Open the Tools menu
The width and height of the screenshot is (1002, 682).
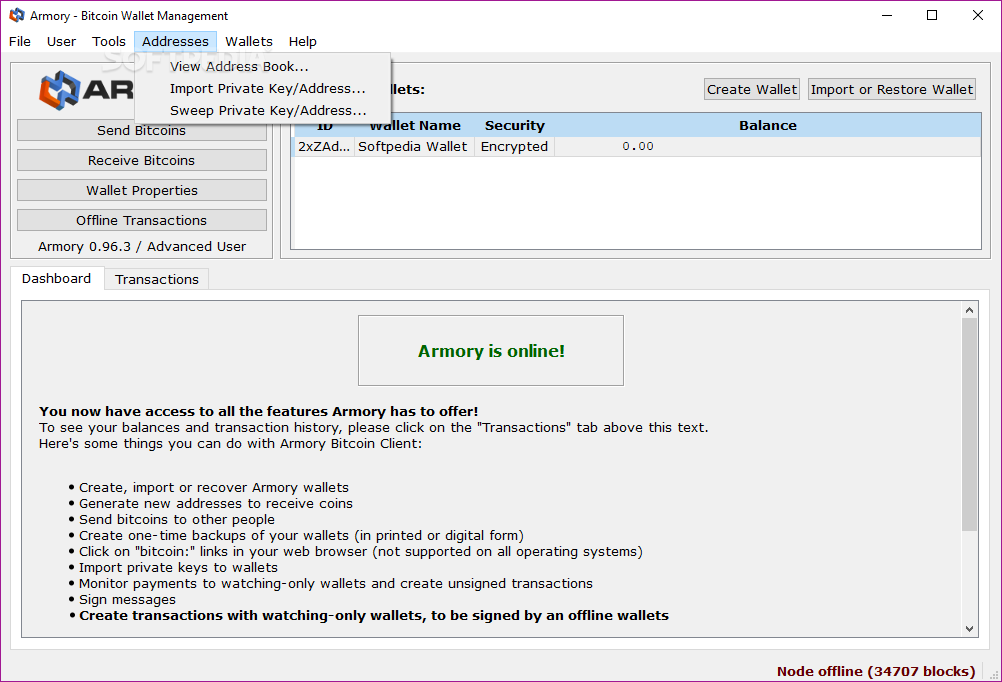[109, 42]
